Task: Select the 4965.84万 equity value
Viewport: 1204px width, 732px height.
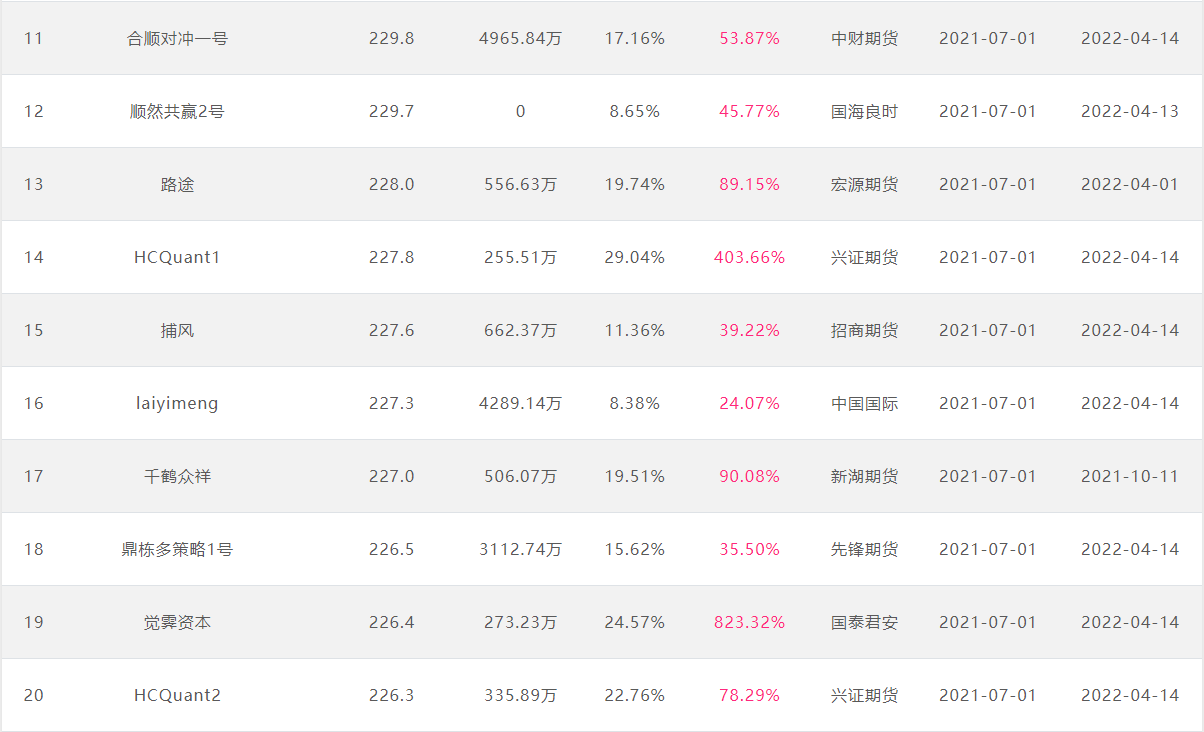Action: 520,38
